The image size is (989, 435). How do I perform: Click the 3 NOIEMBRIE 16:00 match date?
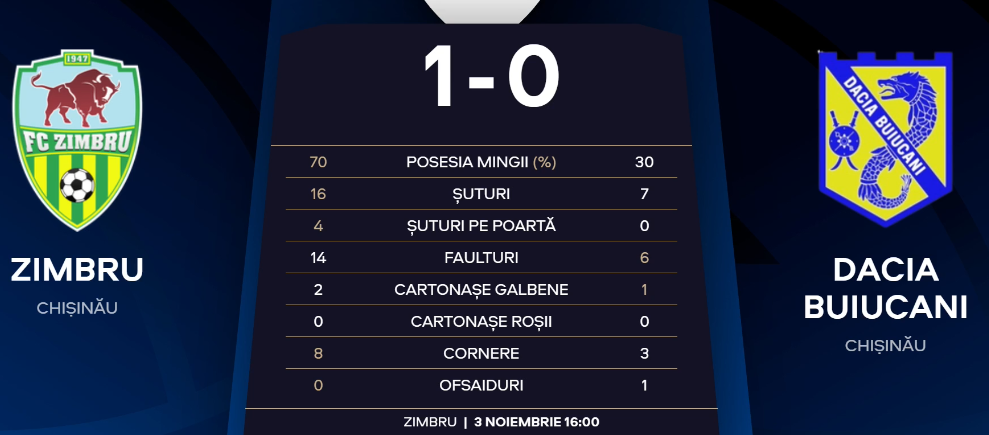coord(537,422)
